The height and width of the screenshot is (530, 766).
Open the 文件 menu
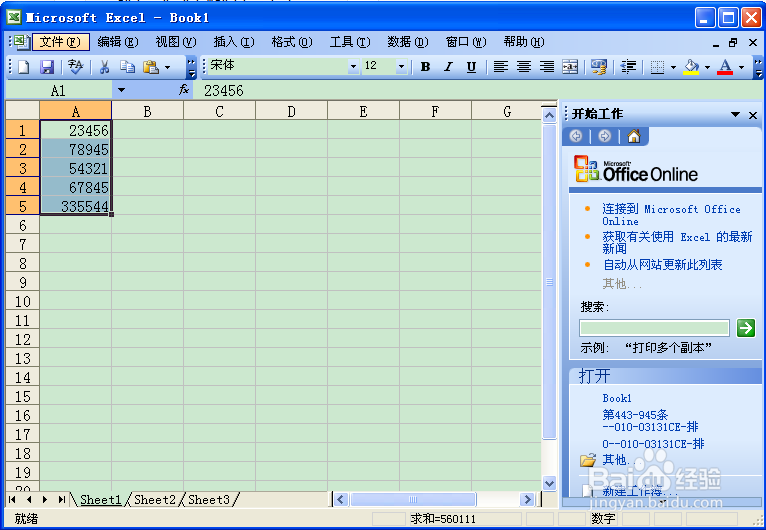[x=61, y=42]
